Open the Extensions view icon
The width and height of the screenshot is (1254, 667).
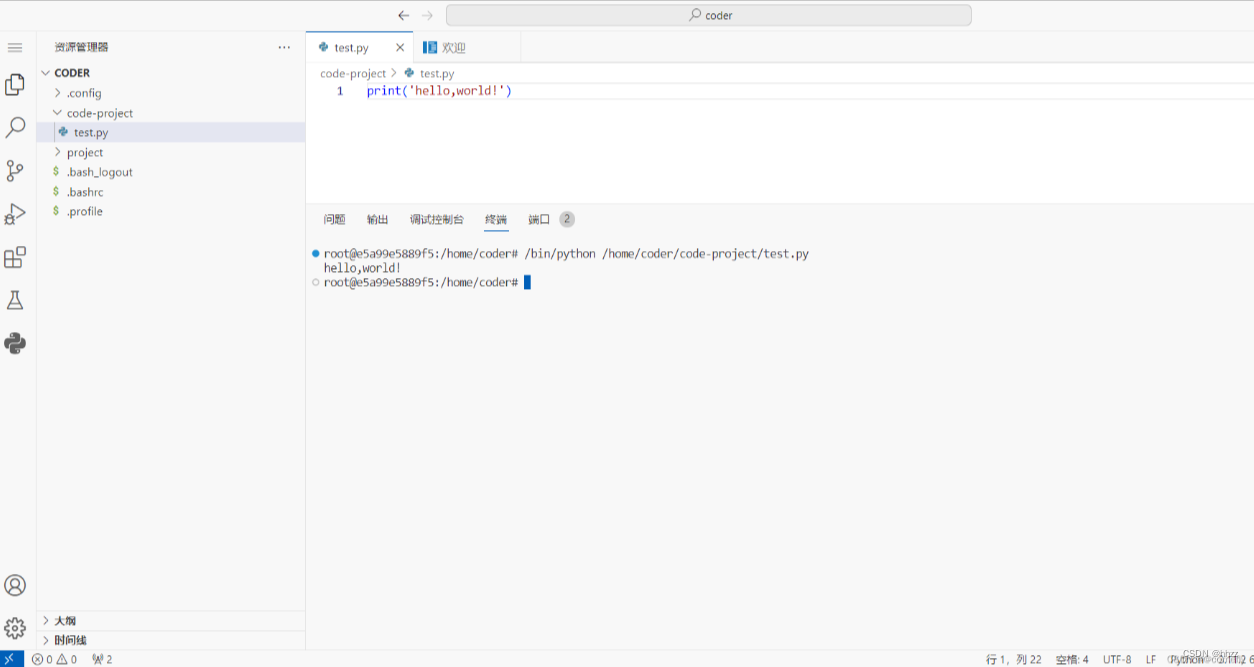[15, 258]
